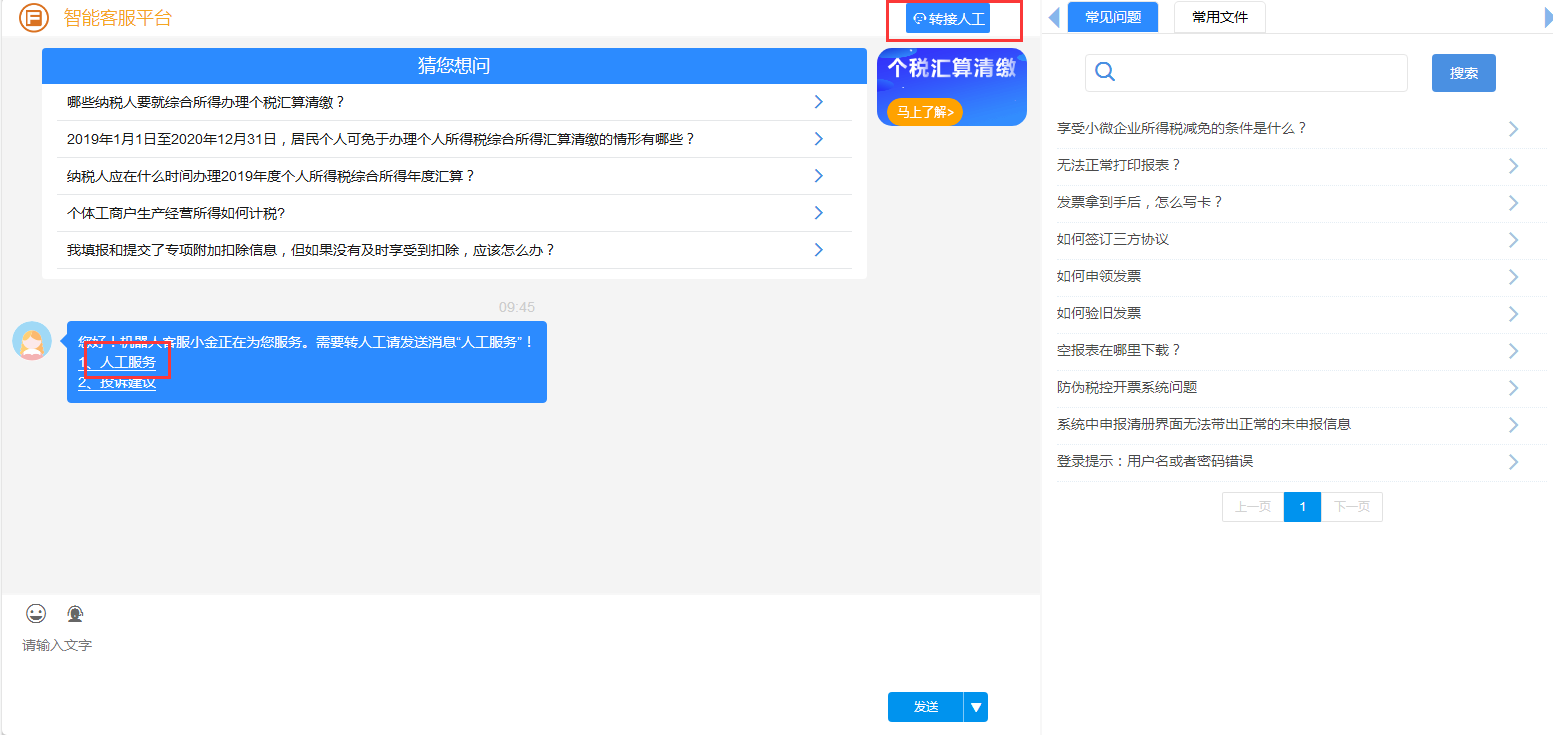Click the headset agent icon
This screenshot has width=1553, height=735.
(75, 613)
